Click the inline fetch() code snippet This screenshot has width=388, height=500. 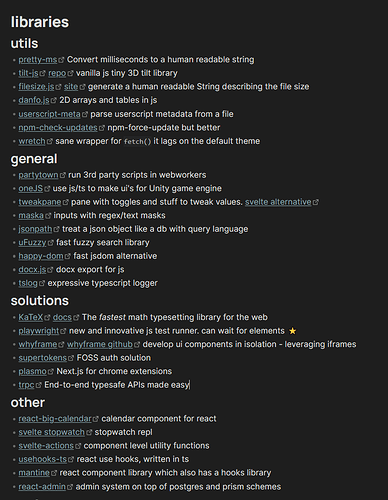point(137,142)
